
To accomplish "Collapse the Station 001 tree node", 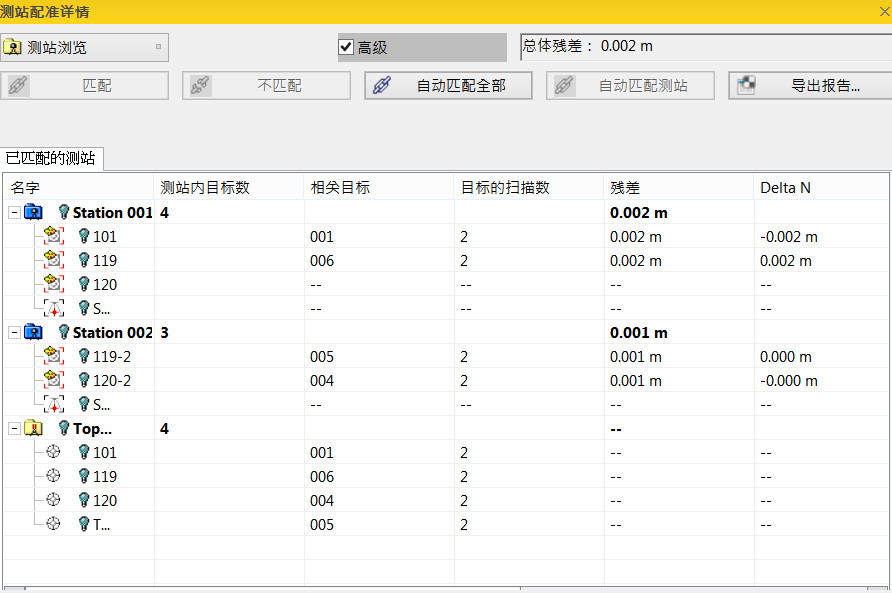I will click(13, 212).
